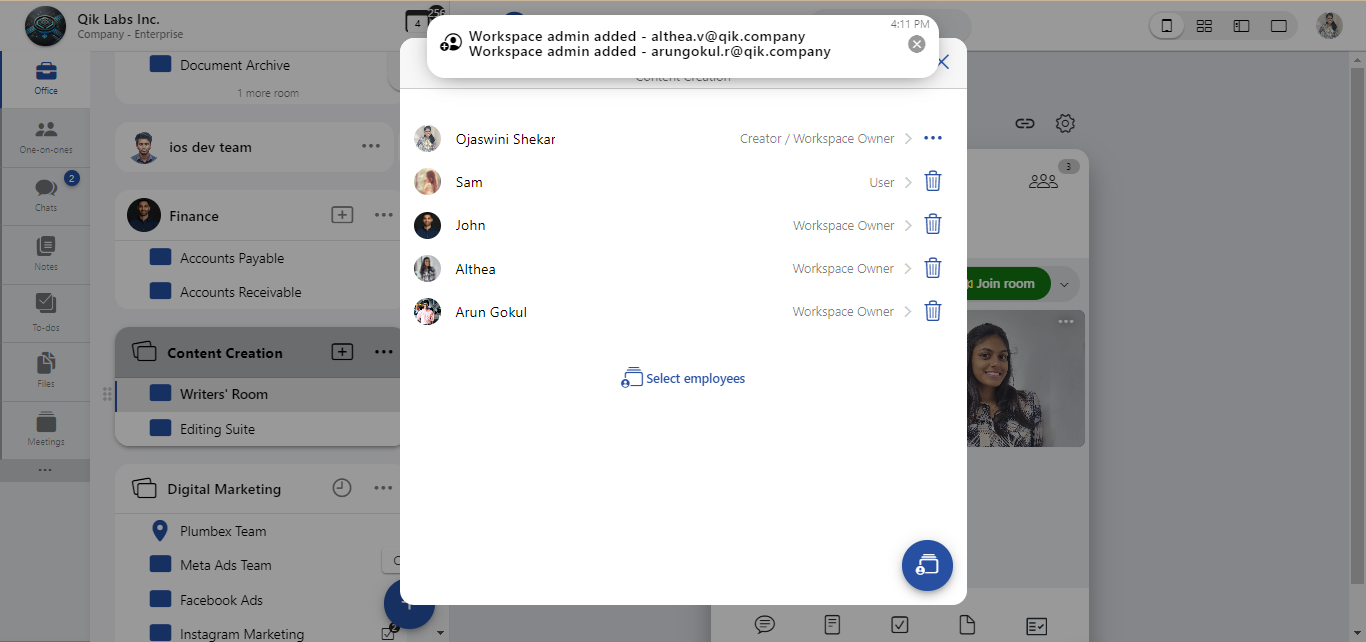The image size is (1366, 642).
Task: Open the three-dot menu for ios dev team
Action: click(x=371, y=146)
